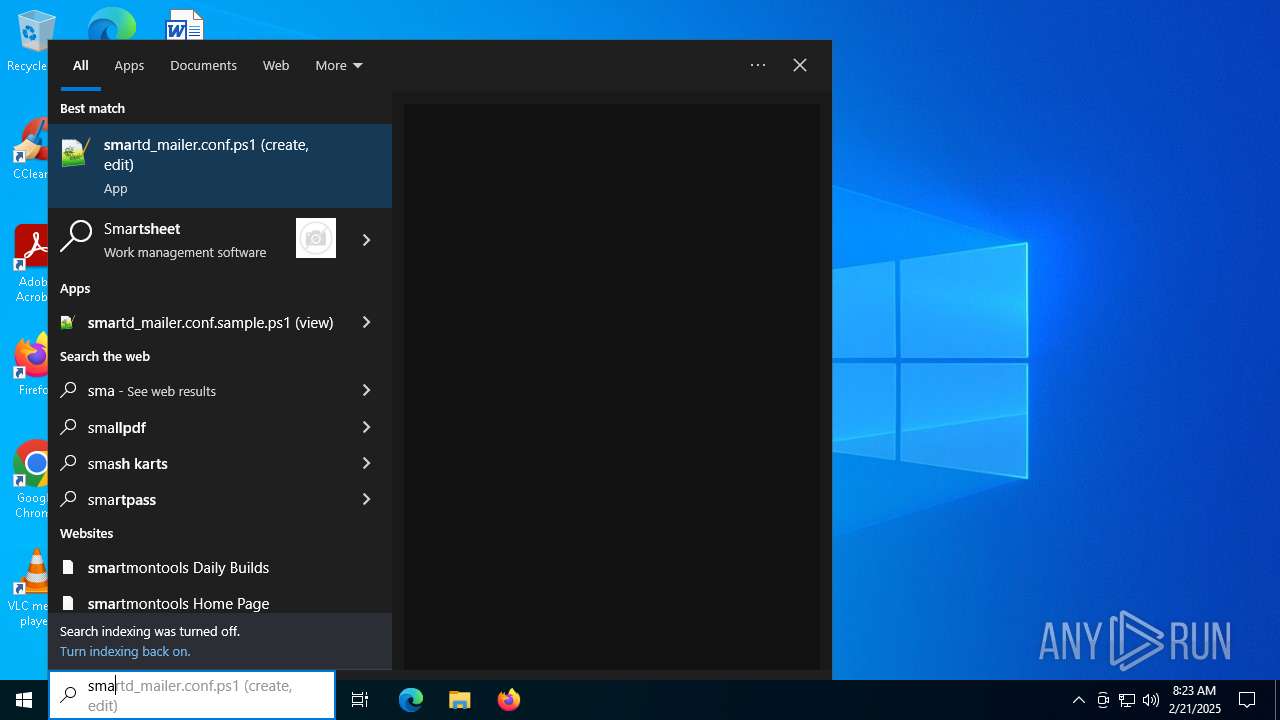Expand the Smartsheet result arrow
Image resolution: width=1280 pixels, height=720 pixels.
366,240
